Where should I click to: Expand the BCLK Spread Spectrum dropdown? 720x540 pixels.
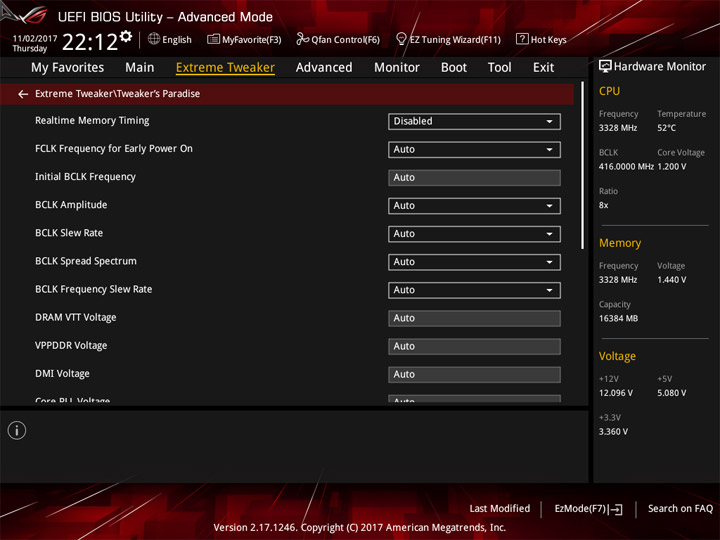[x=474, y=262]
